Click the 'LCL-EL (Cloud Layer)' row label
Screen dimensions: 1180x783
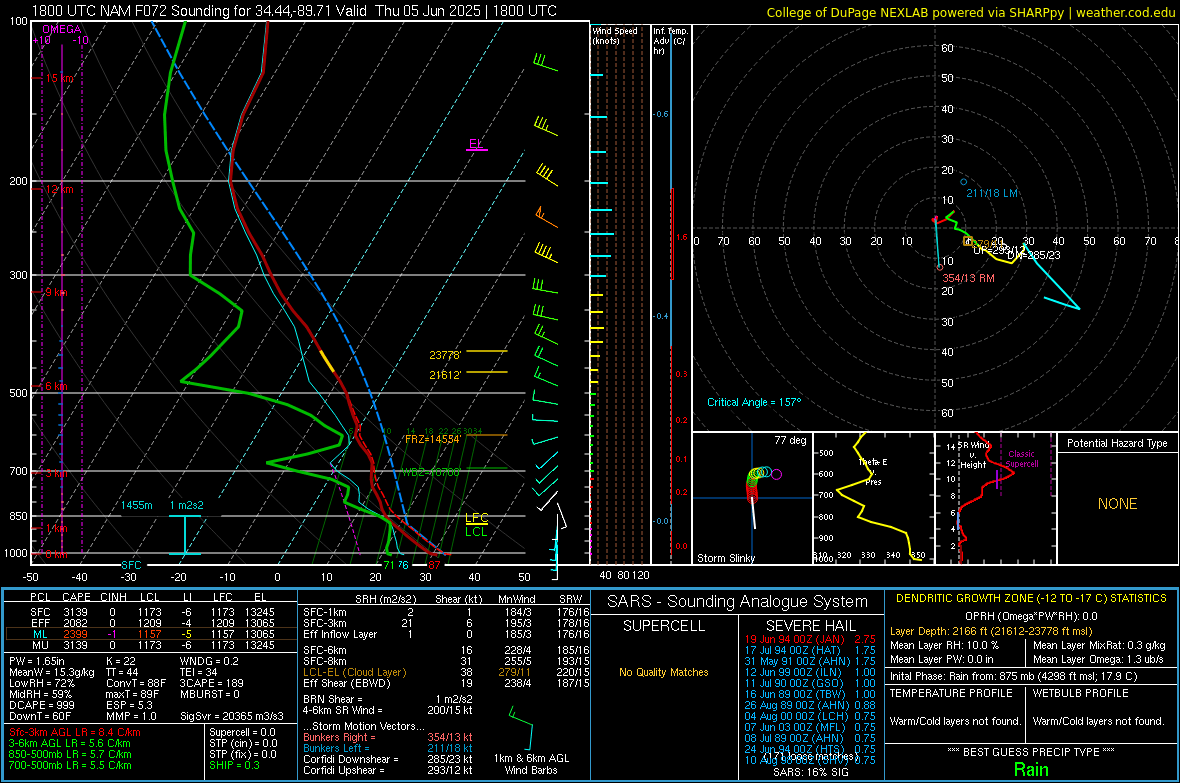tap(354, 672)
